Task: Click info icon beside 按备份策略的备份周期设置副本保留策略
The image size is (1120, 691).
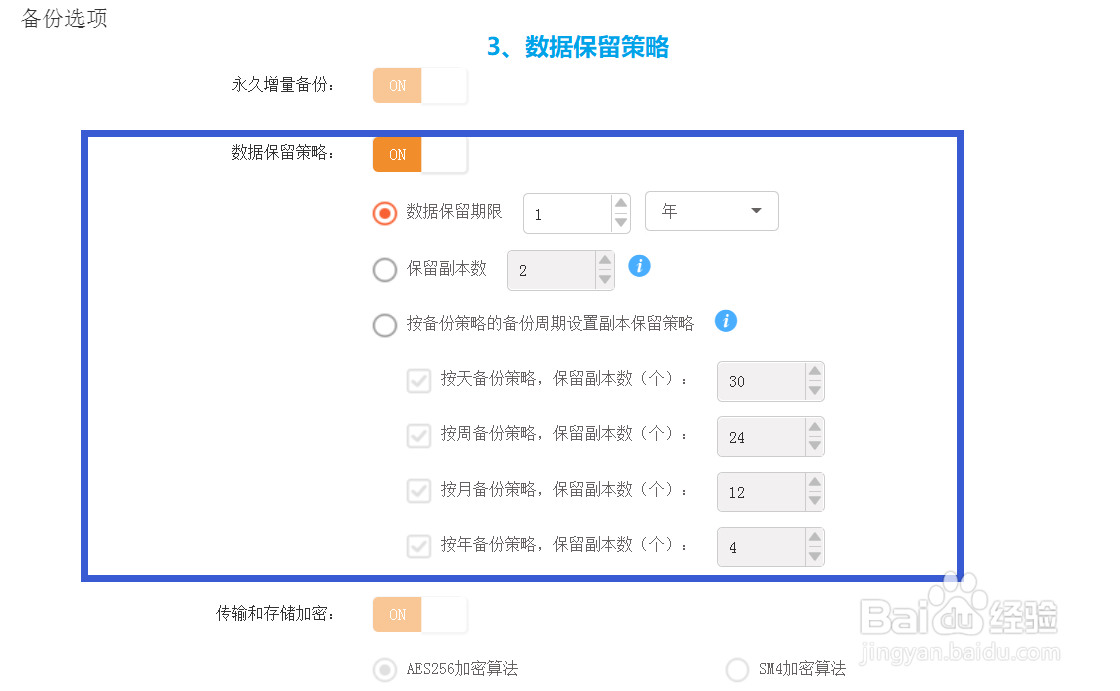Action: [x=726, y=321]
